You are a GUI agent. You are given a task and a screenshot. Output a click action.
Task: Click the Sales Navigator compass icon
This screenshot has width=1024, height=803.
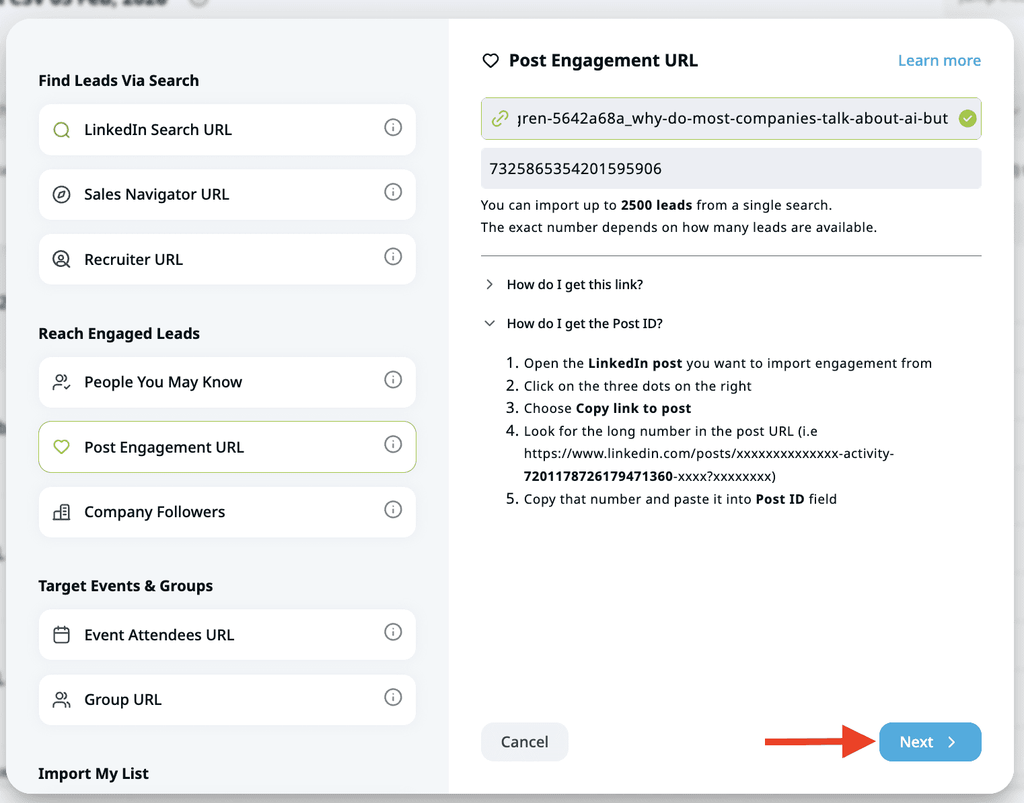pos(61,195)
